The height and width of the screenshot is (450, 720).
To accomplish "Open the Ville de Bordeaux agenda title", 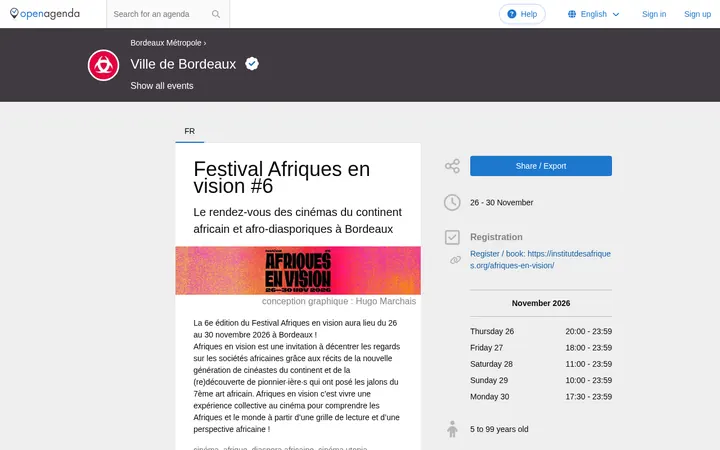I will pos(183,64).
